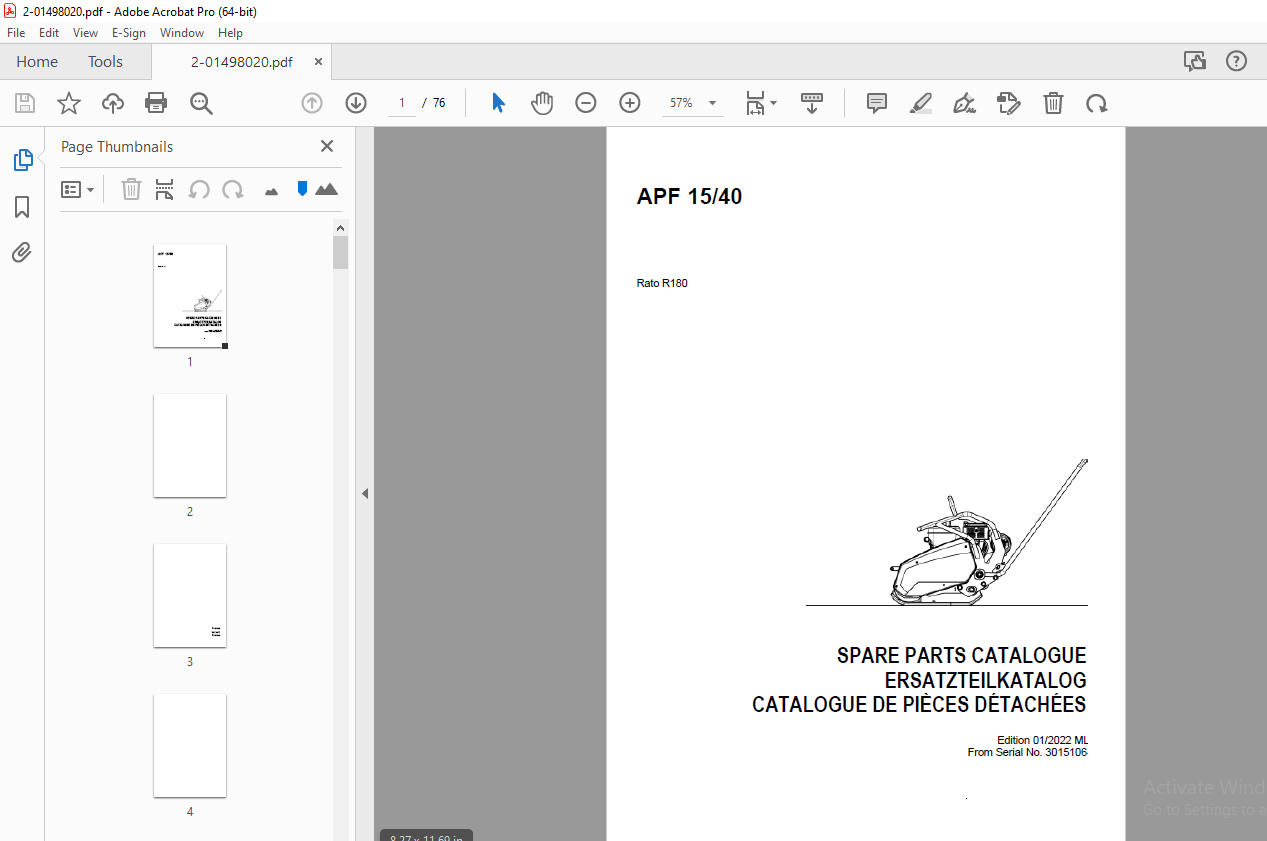Open the Bookmarks sidebar icon
This screenshot has height=841, width=1267.
(x=22, y=207)
